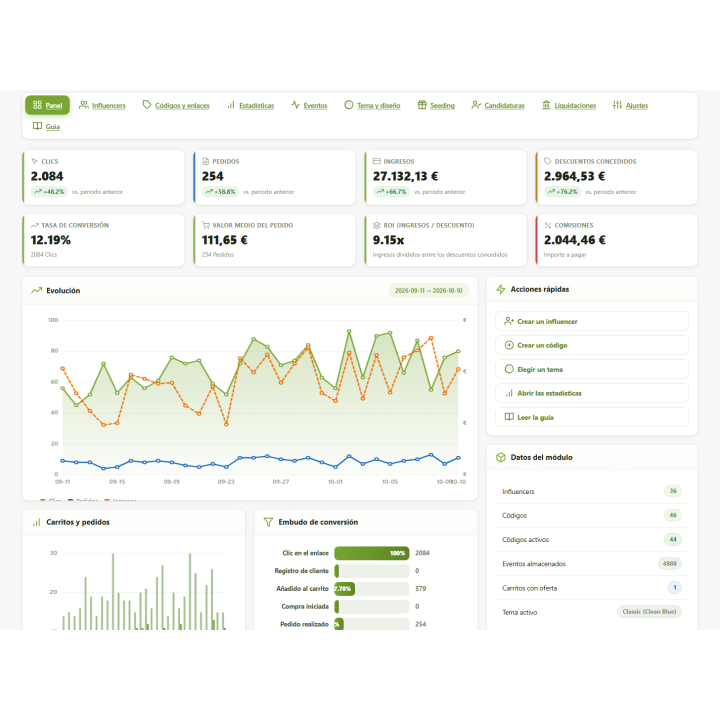Image resolution: width=720 pixels, height=720 pixels.
Task: Click the palette icon in Elegir un tema
Action: [509, 369]
